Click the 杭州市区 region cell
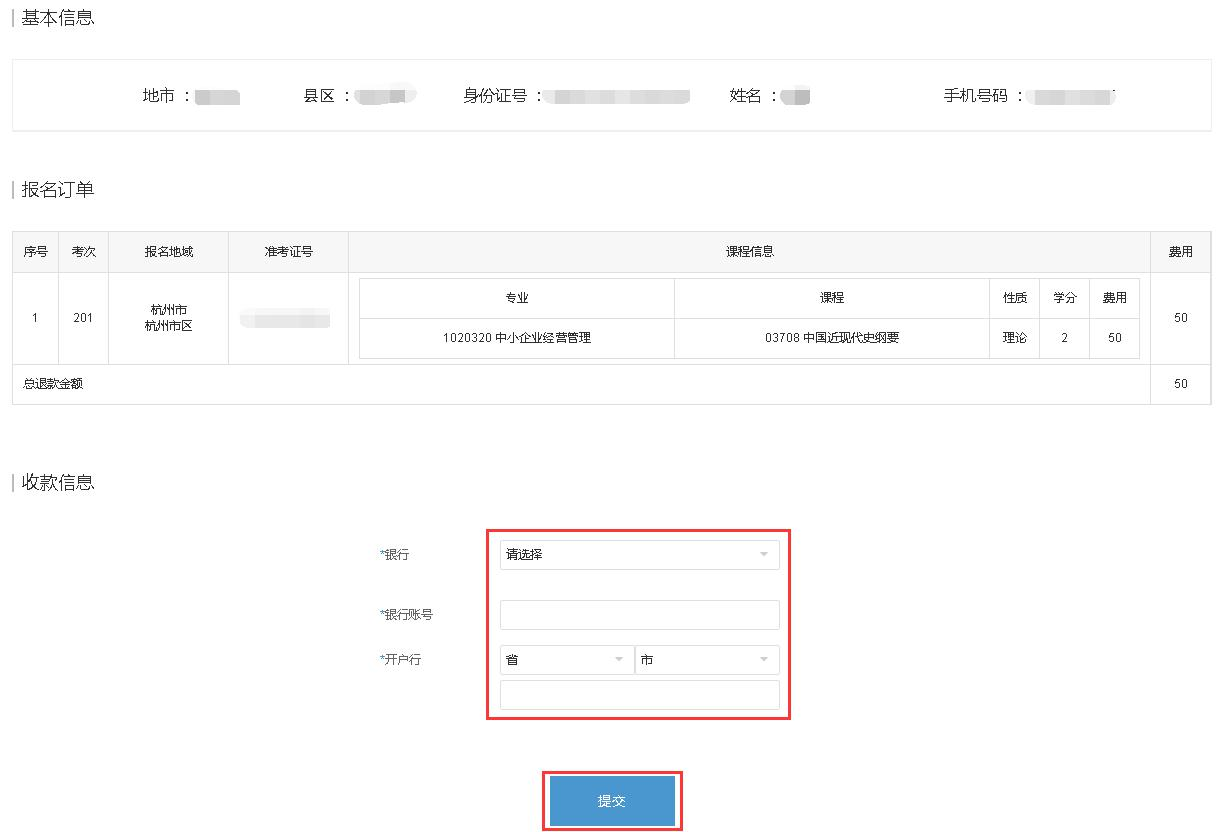The width and height of the screenshot is (1225, 832). point(168,326)
